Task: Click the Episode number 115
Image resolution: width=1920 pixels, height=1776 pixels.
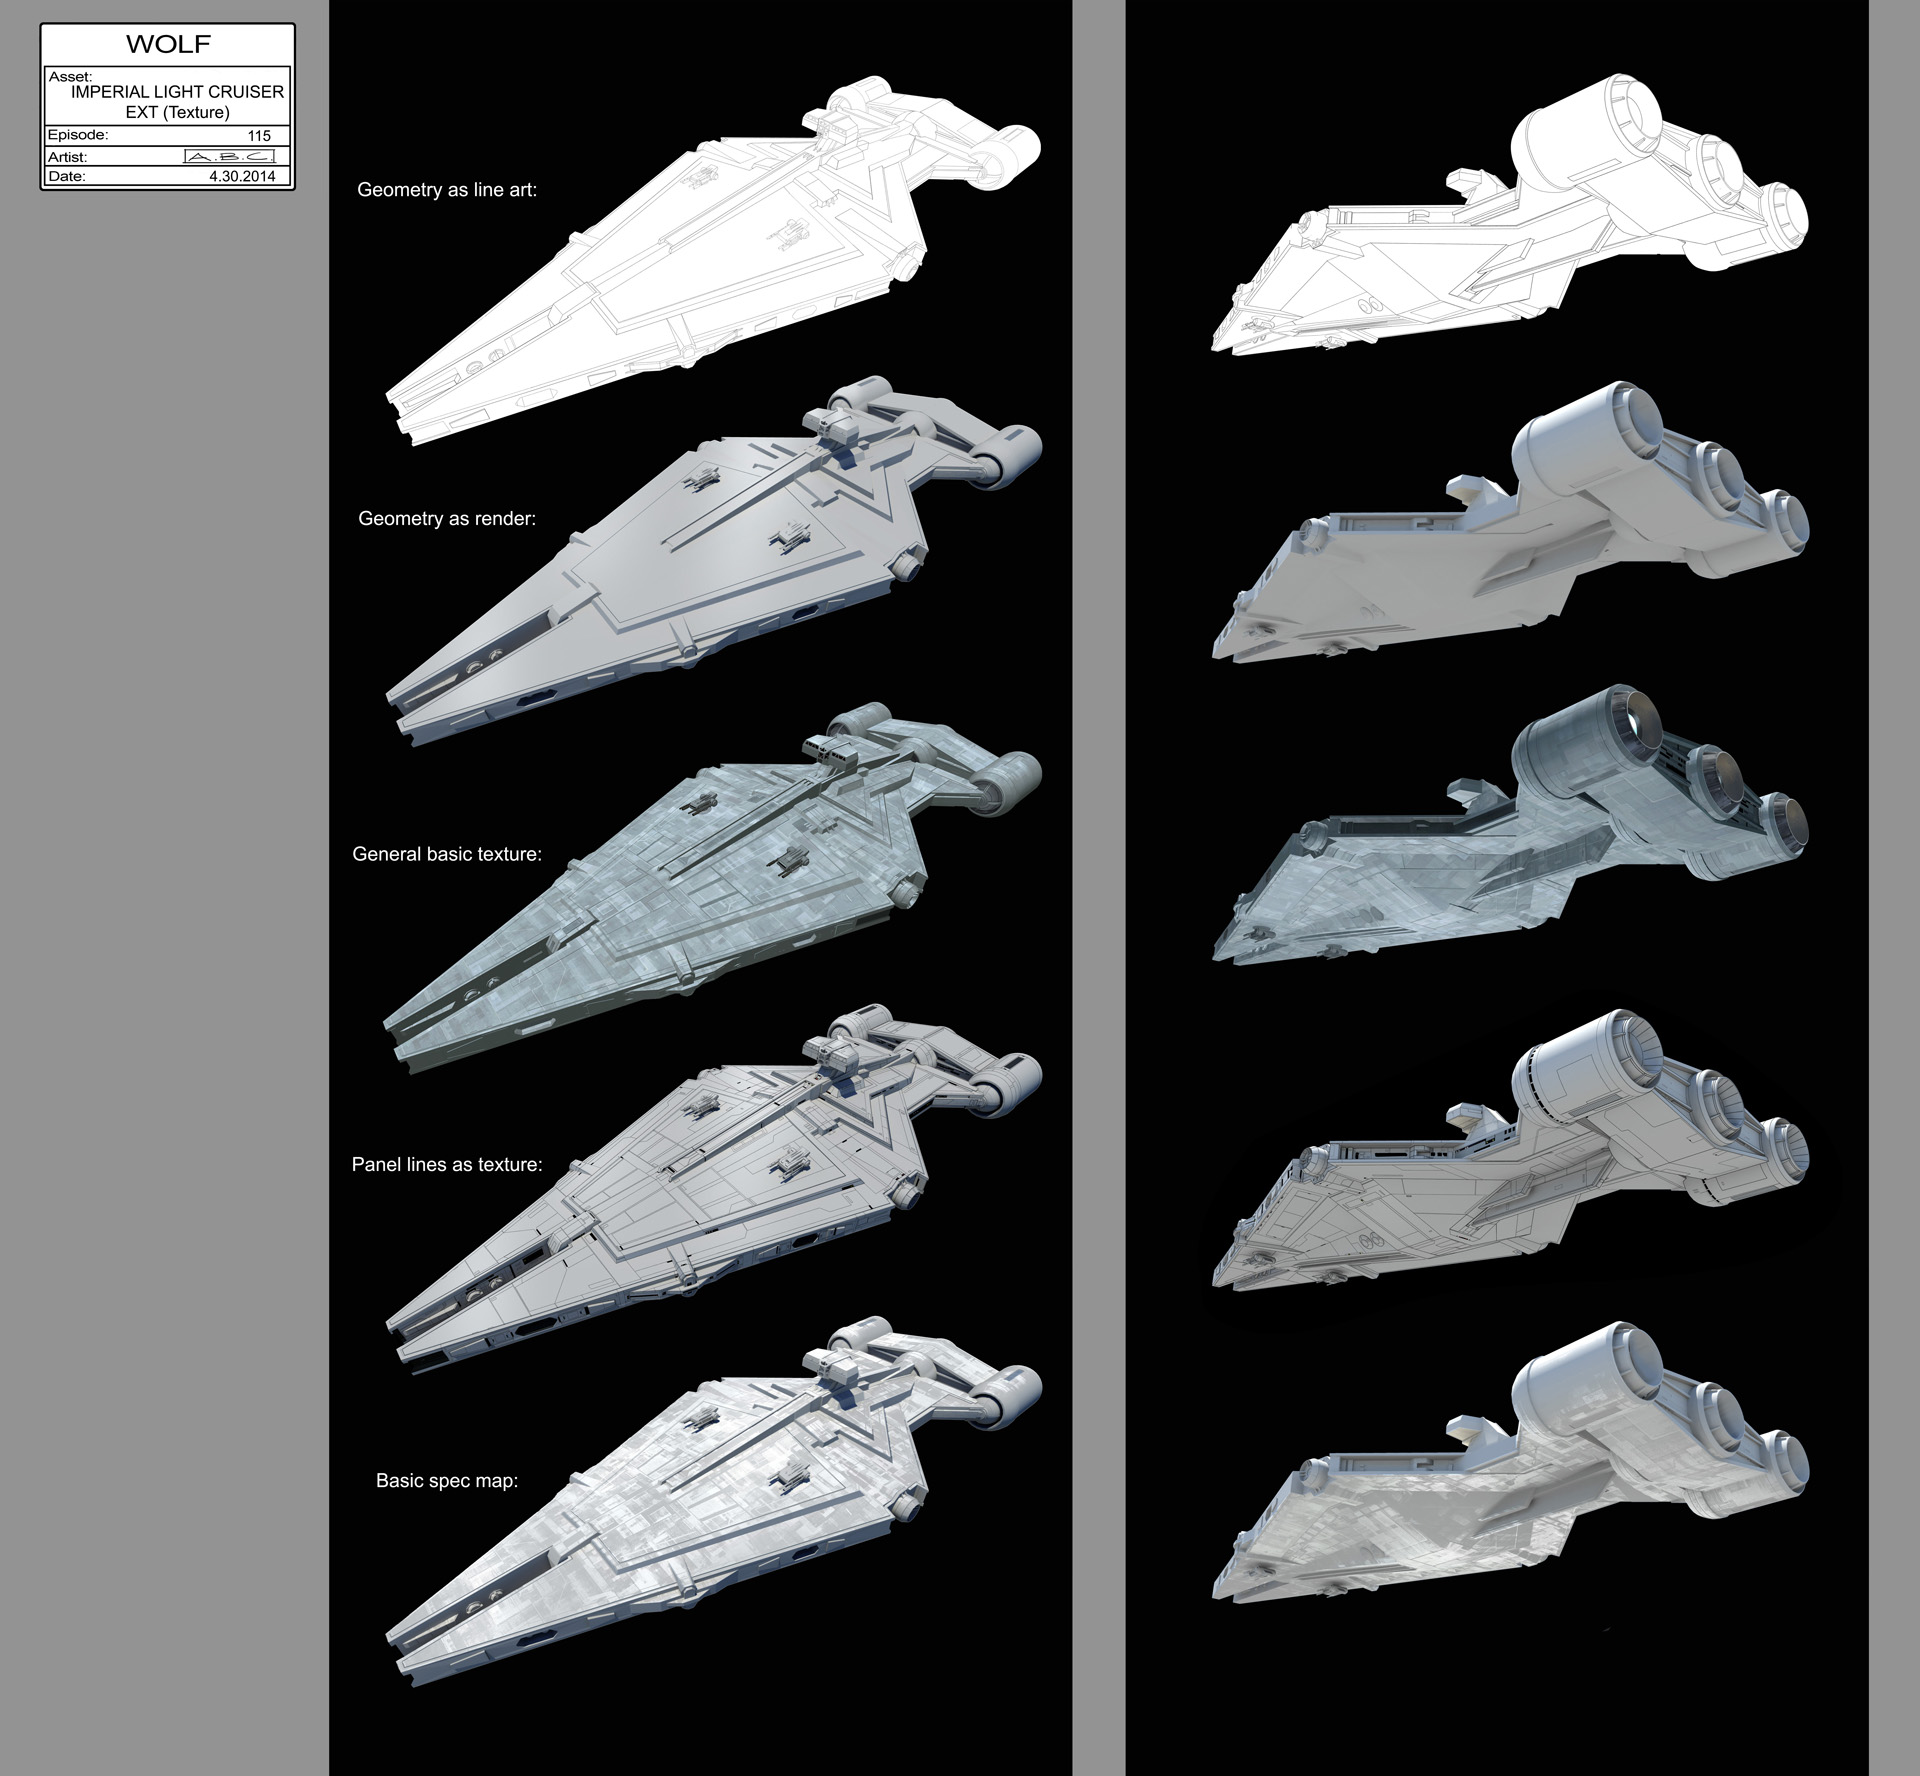Action: [x=259, y=136]
